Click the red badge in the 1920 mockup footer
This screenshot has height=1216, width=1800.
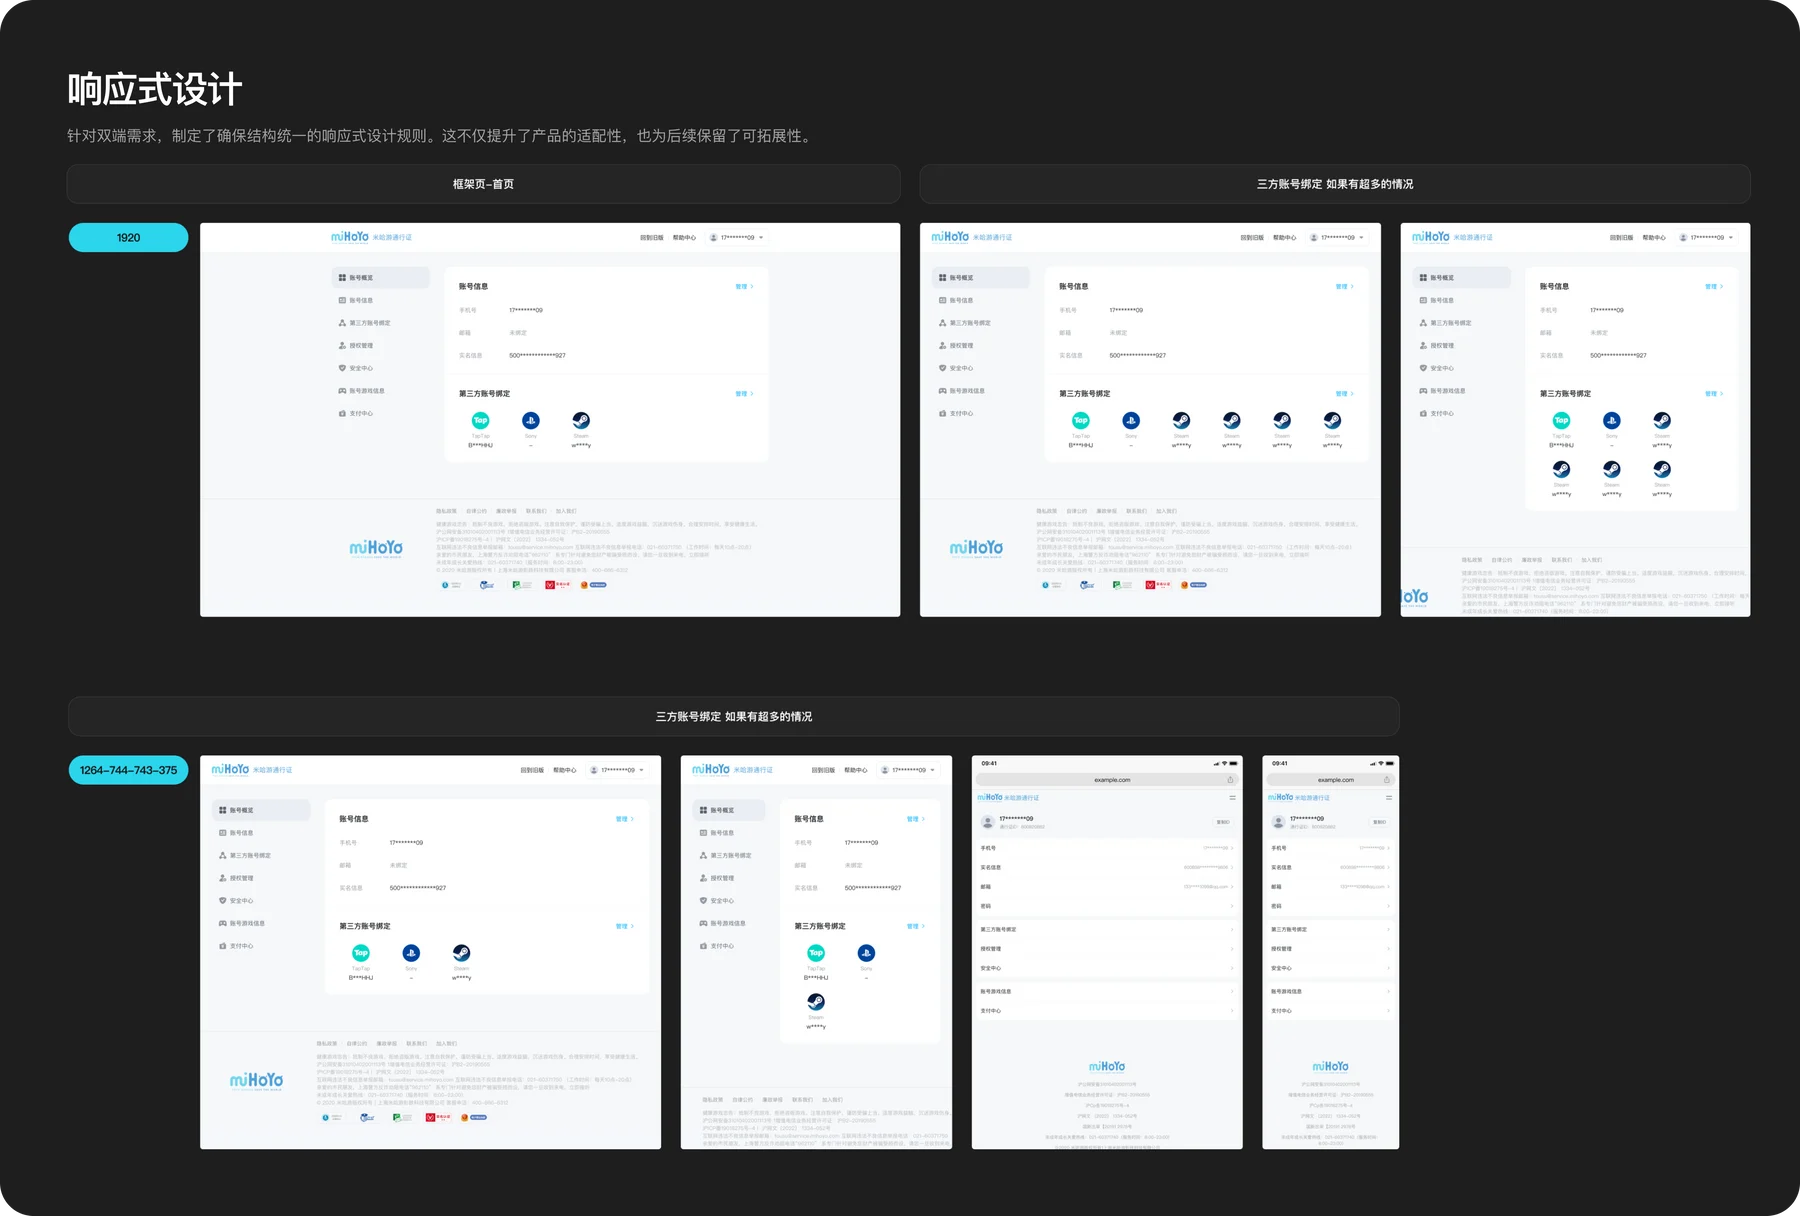[x=557, y=585]
